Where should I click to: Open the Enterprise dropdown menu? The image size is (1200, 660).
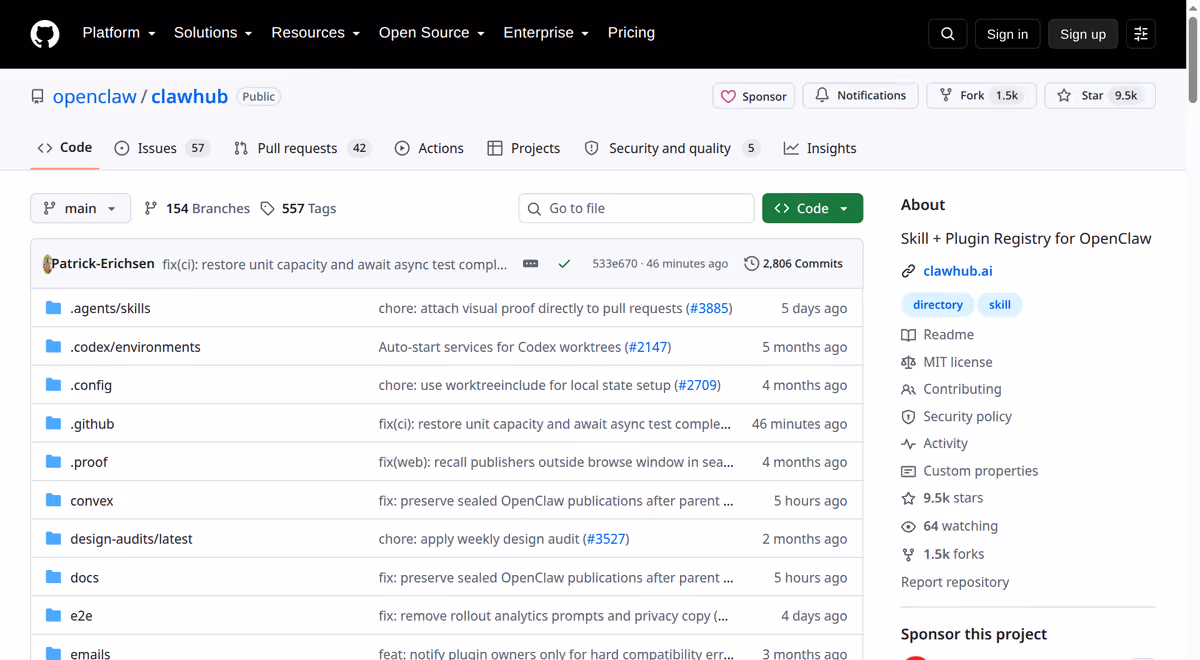pyautogui.click(x=546, y=33)
